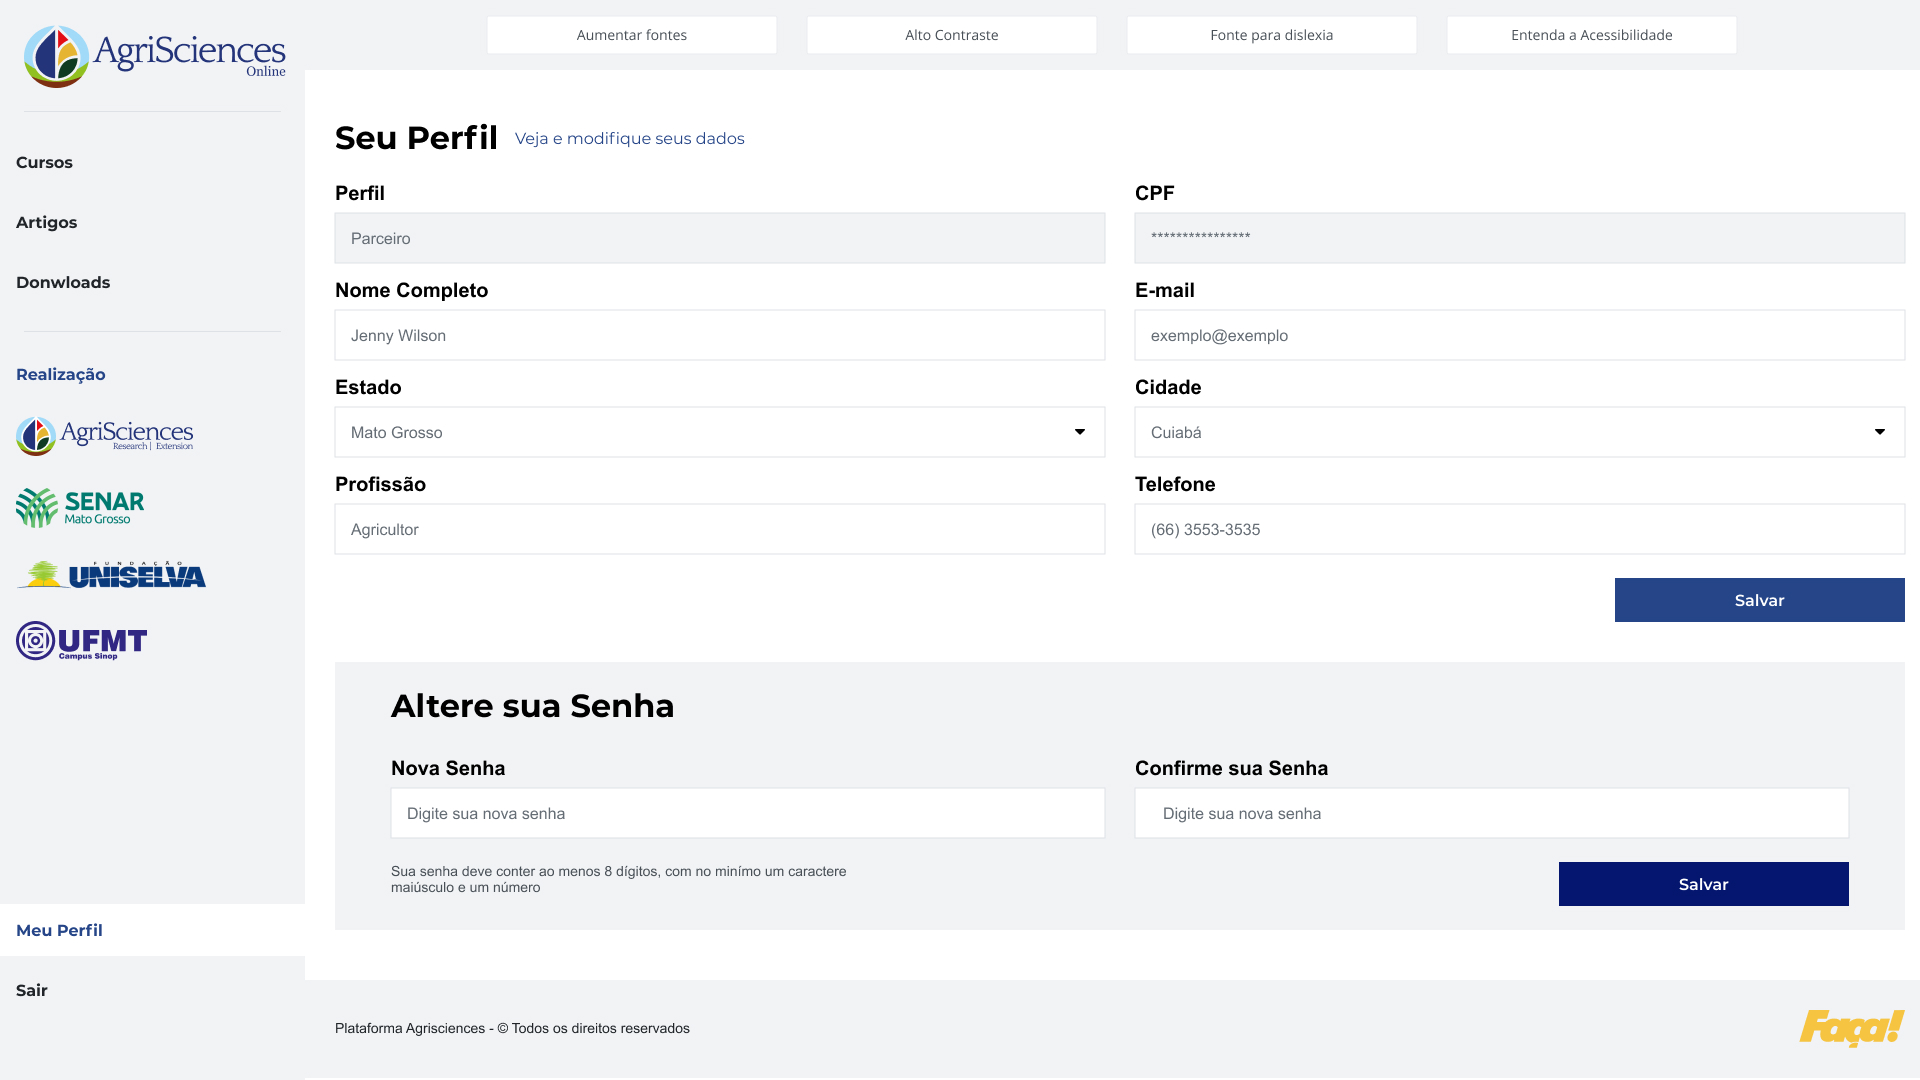Screen dimensions: 1920x1080
Task: Open the Fundação Uniselva logo
Action: point(111,575)
